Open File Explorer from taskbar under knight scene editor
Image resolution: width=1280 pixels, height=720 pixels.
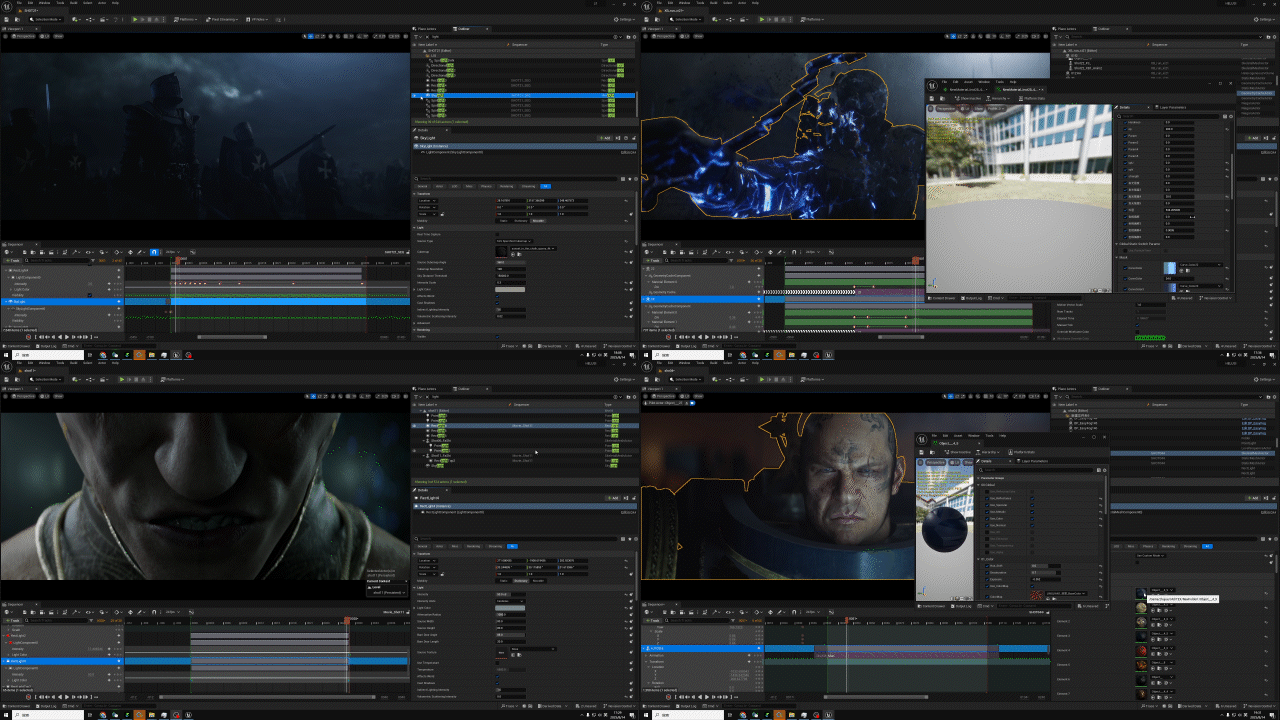pos(152,355)
